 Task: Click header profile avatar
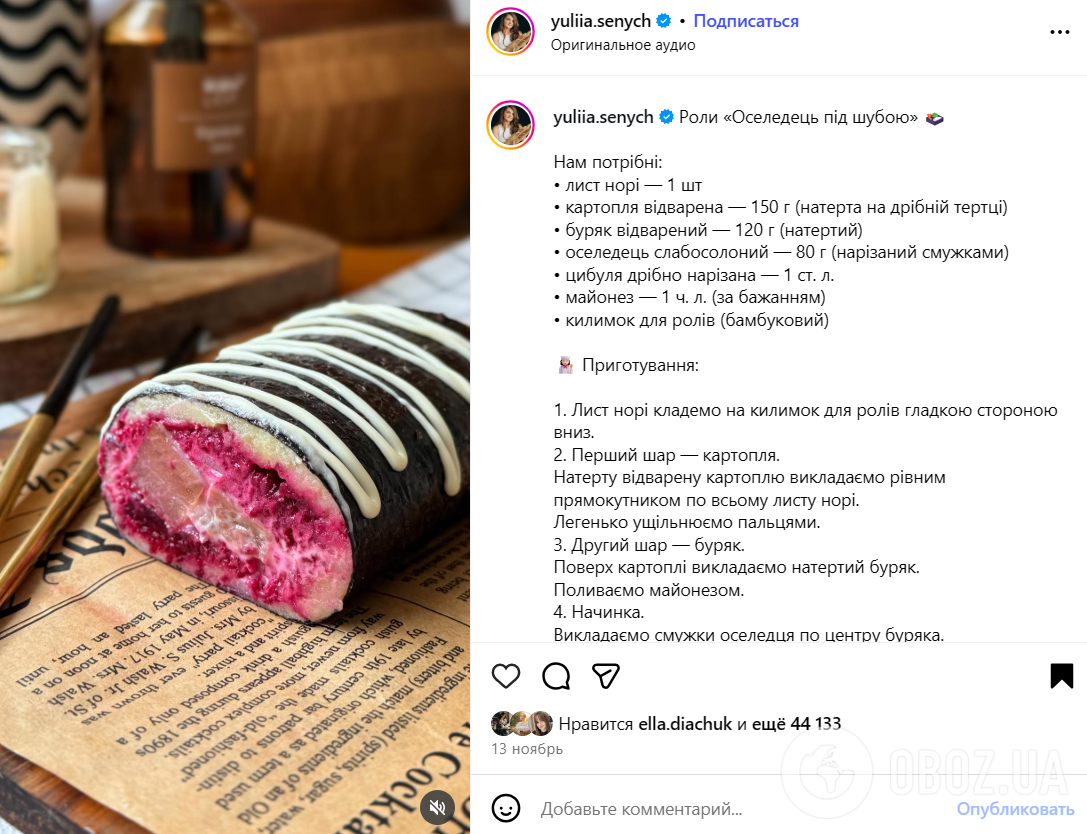click(x=511, y=32)
